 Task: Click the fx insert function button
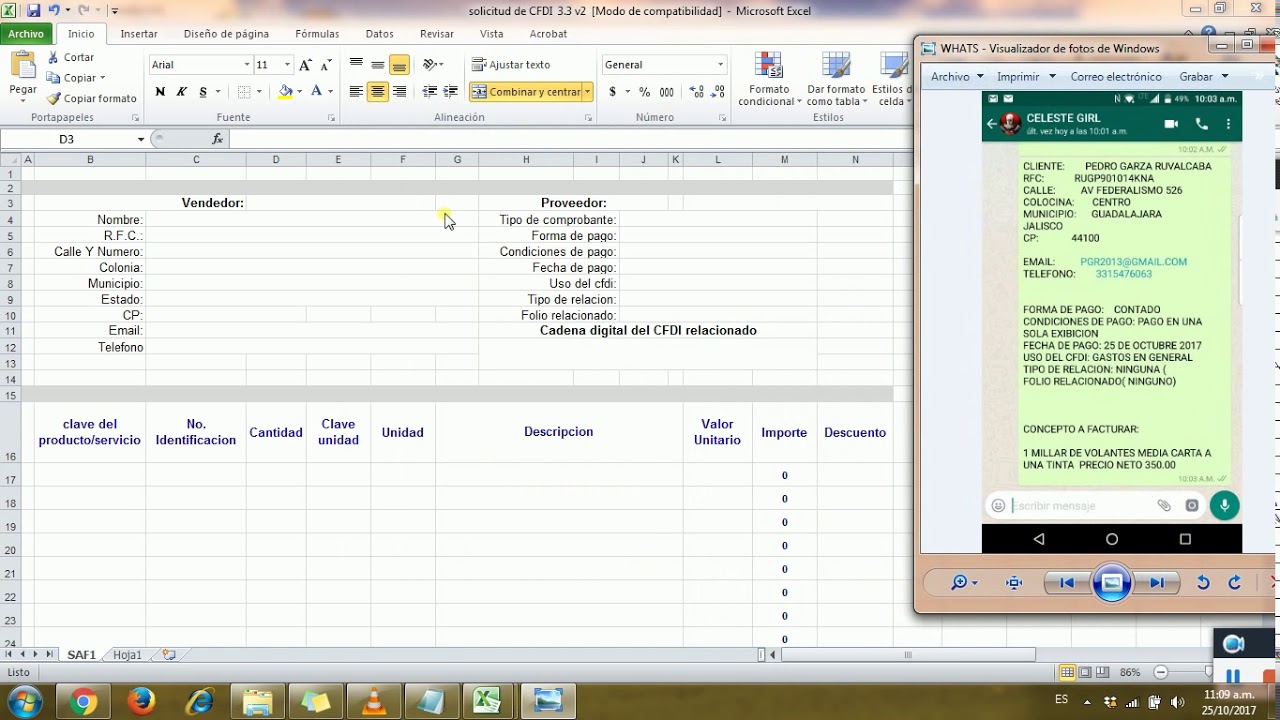217,139
